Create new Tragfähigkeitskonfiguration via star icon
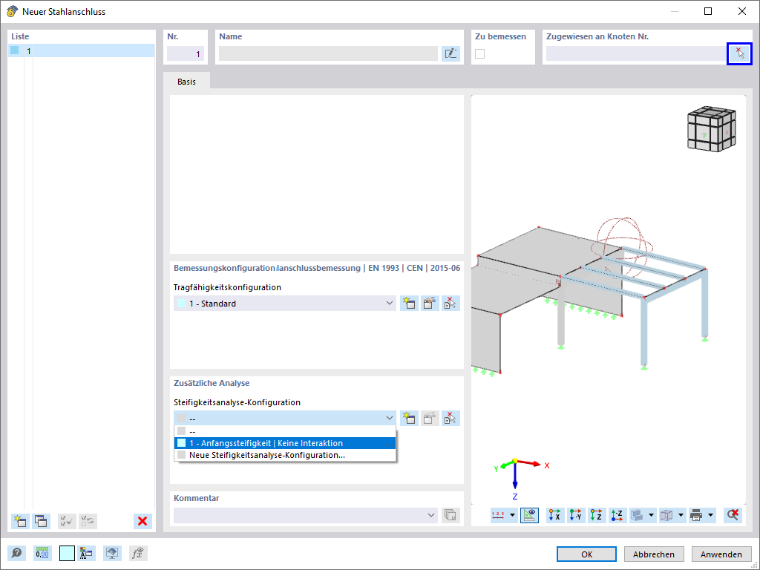Screen dimensions: 760x570 409,304
